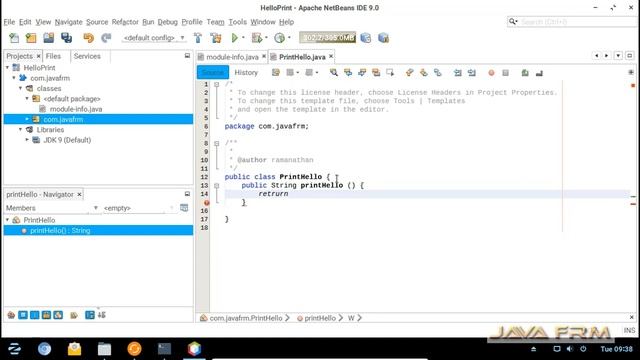The width and height of the screenshot is (640, 360).
Task: Click the Source view button
Action: click(213, 73)
